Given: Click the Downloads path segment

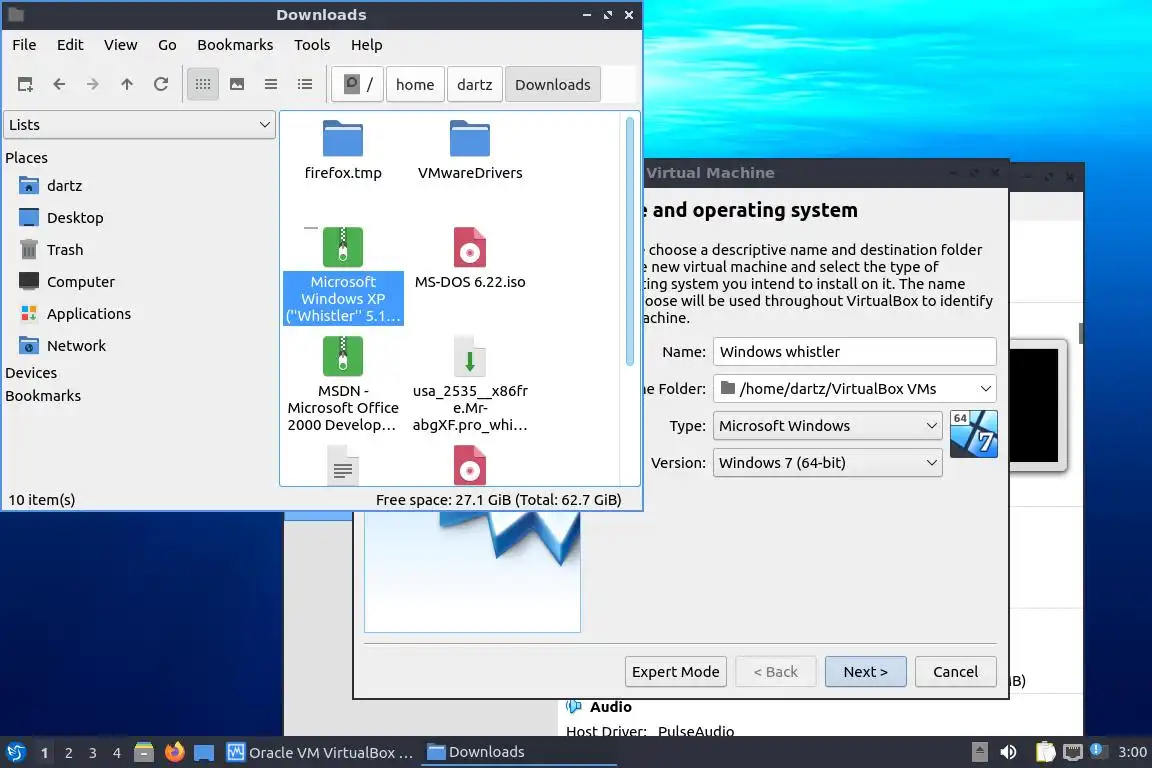Looking at the screenshot, I should [552, 85].
